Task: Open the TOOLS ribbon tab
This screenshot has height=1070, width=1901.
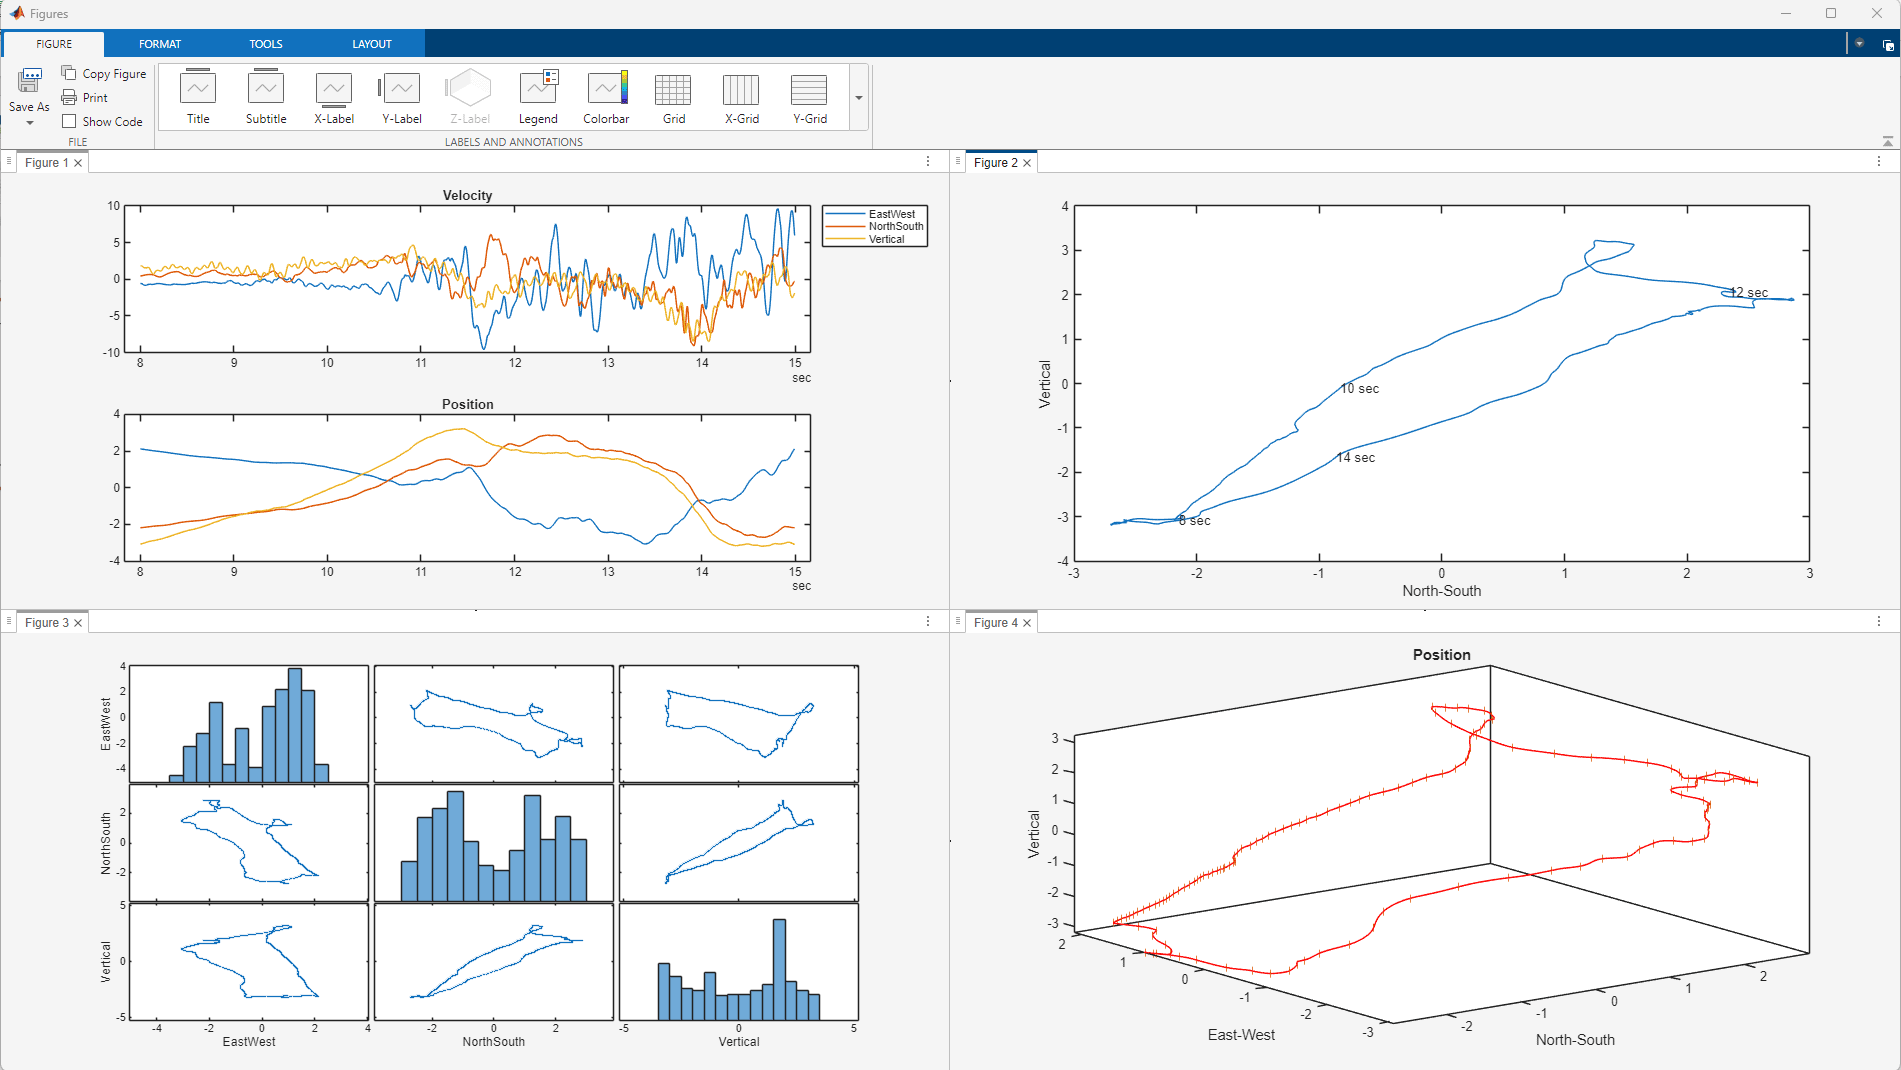Action: pos(266,44)
